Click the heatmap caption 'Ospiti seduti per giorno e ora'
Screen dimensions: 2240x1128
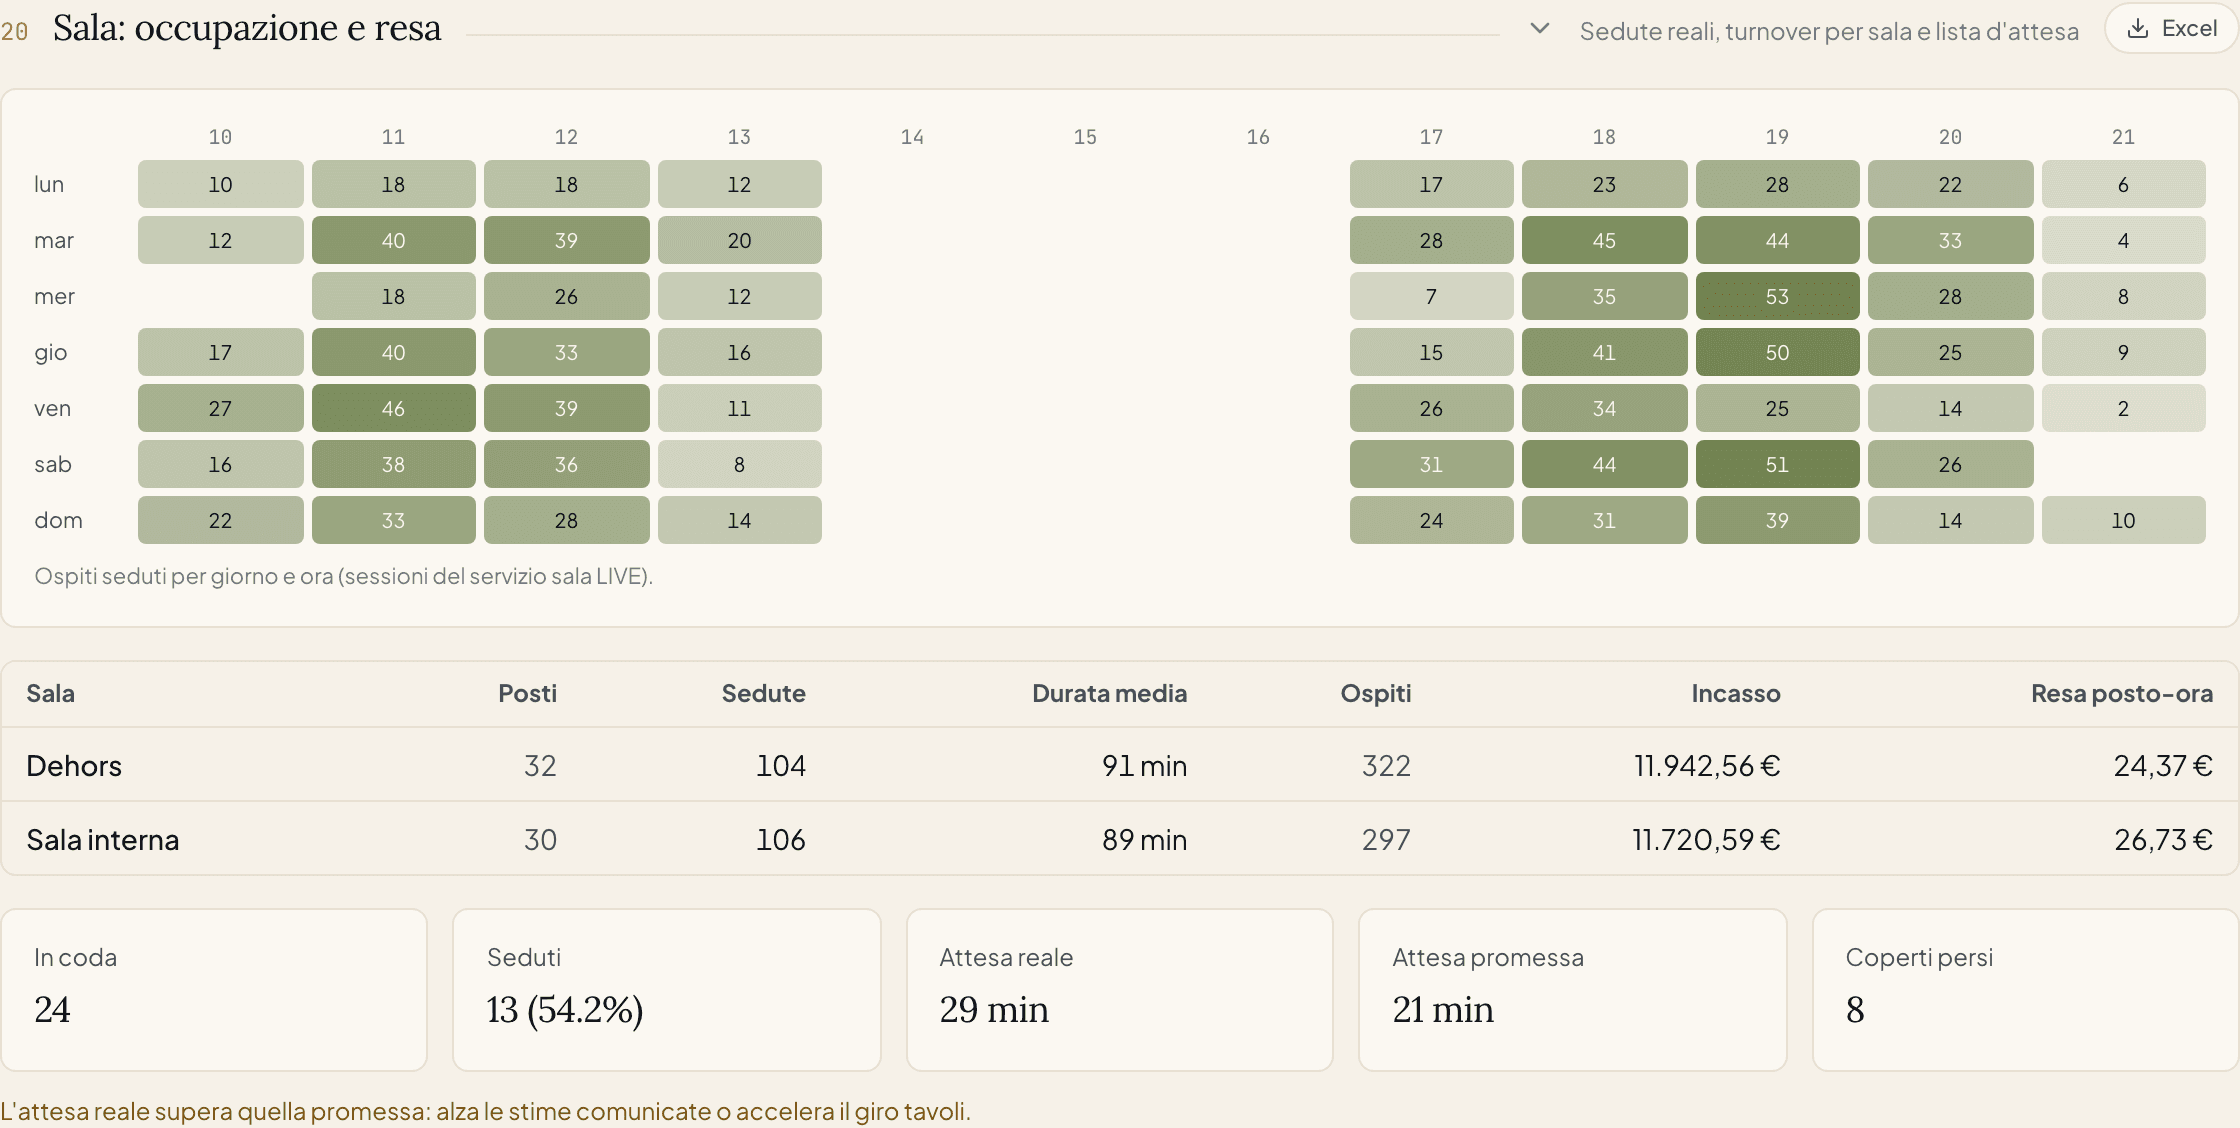click(343, 576)
